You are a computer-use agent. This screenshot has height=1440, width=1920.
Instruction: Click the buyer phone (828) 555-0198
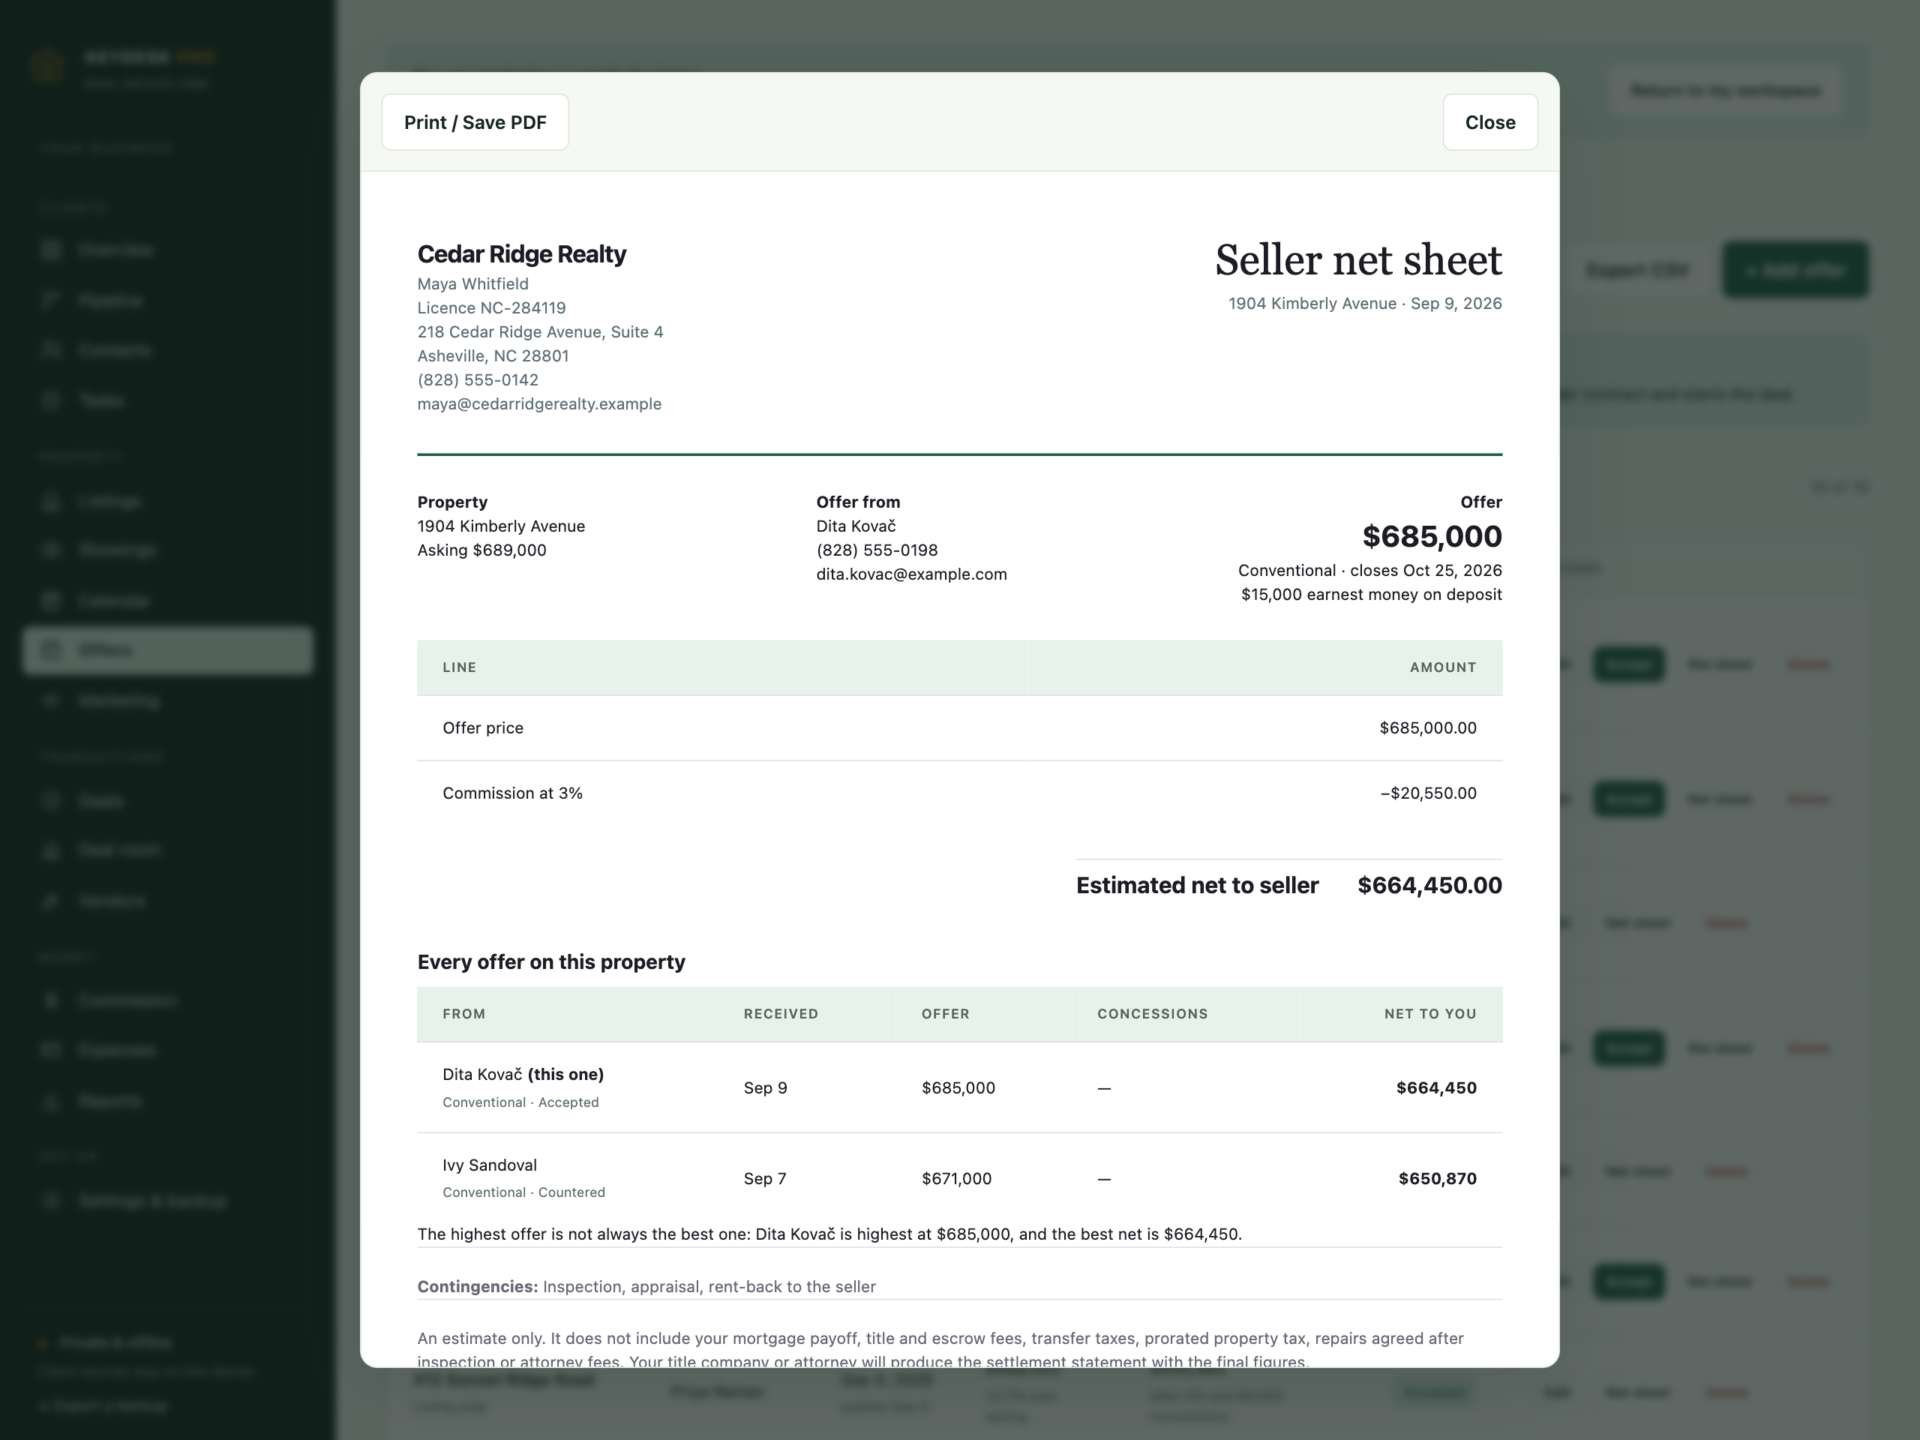point(877,550)
